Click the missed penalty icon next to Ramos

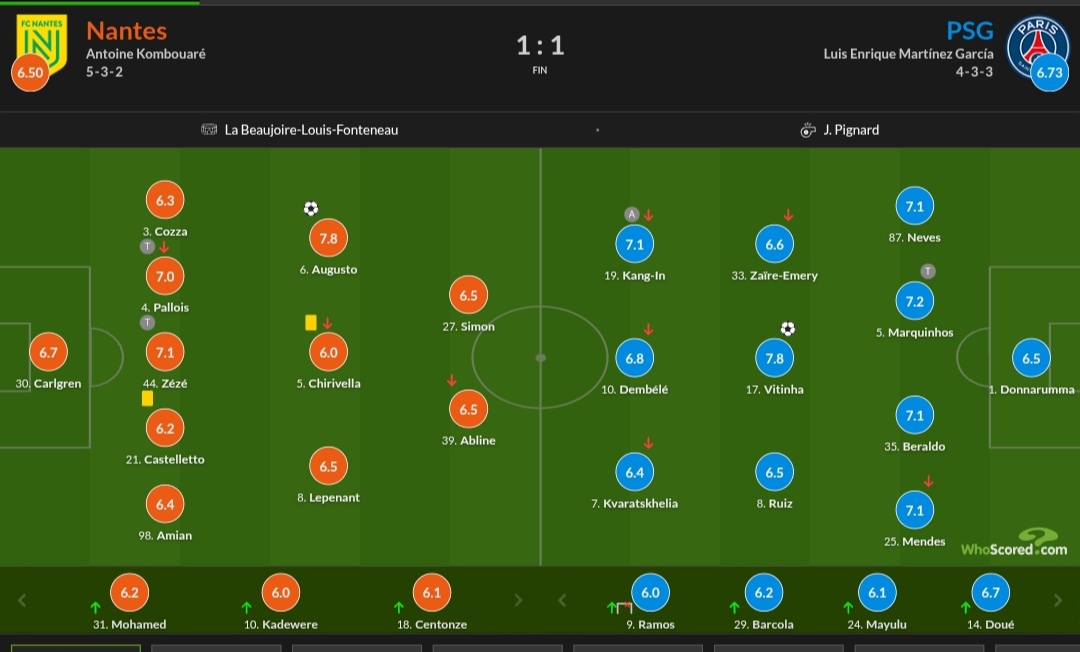click(x=624, y=607)
